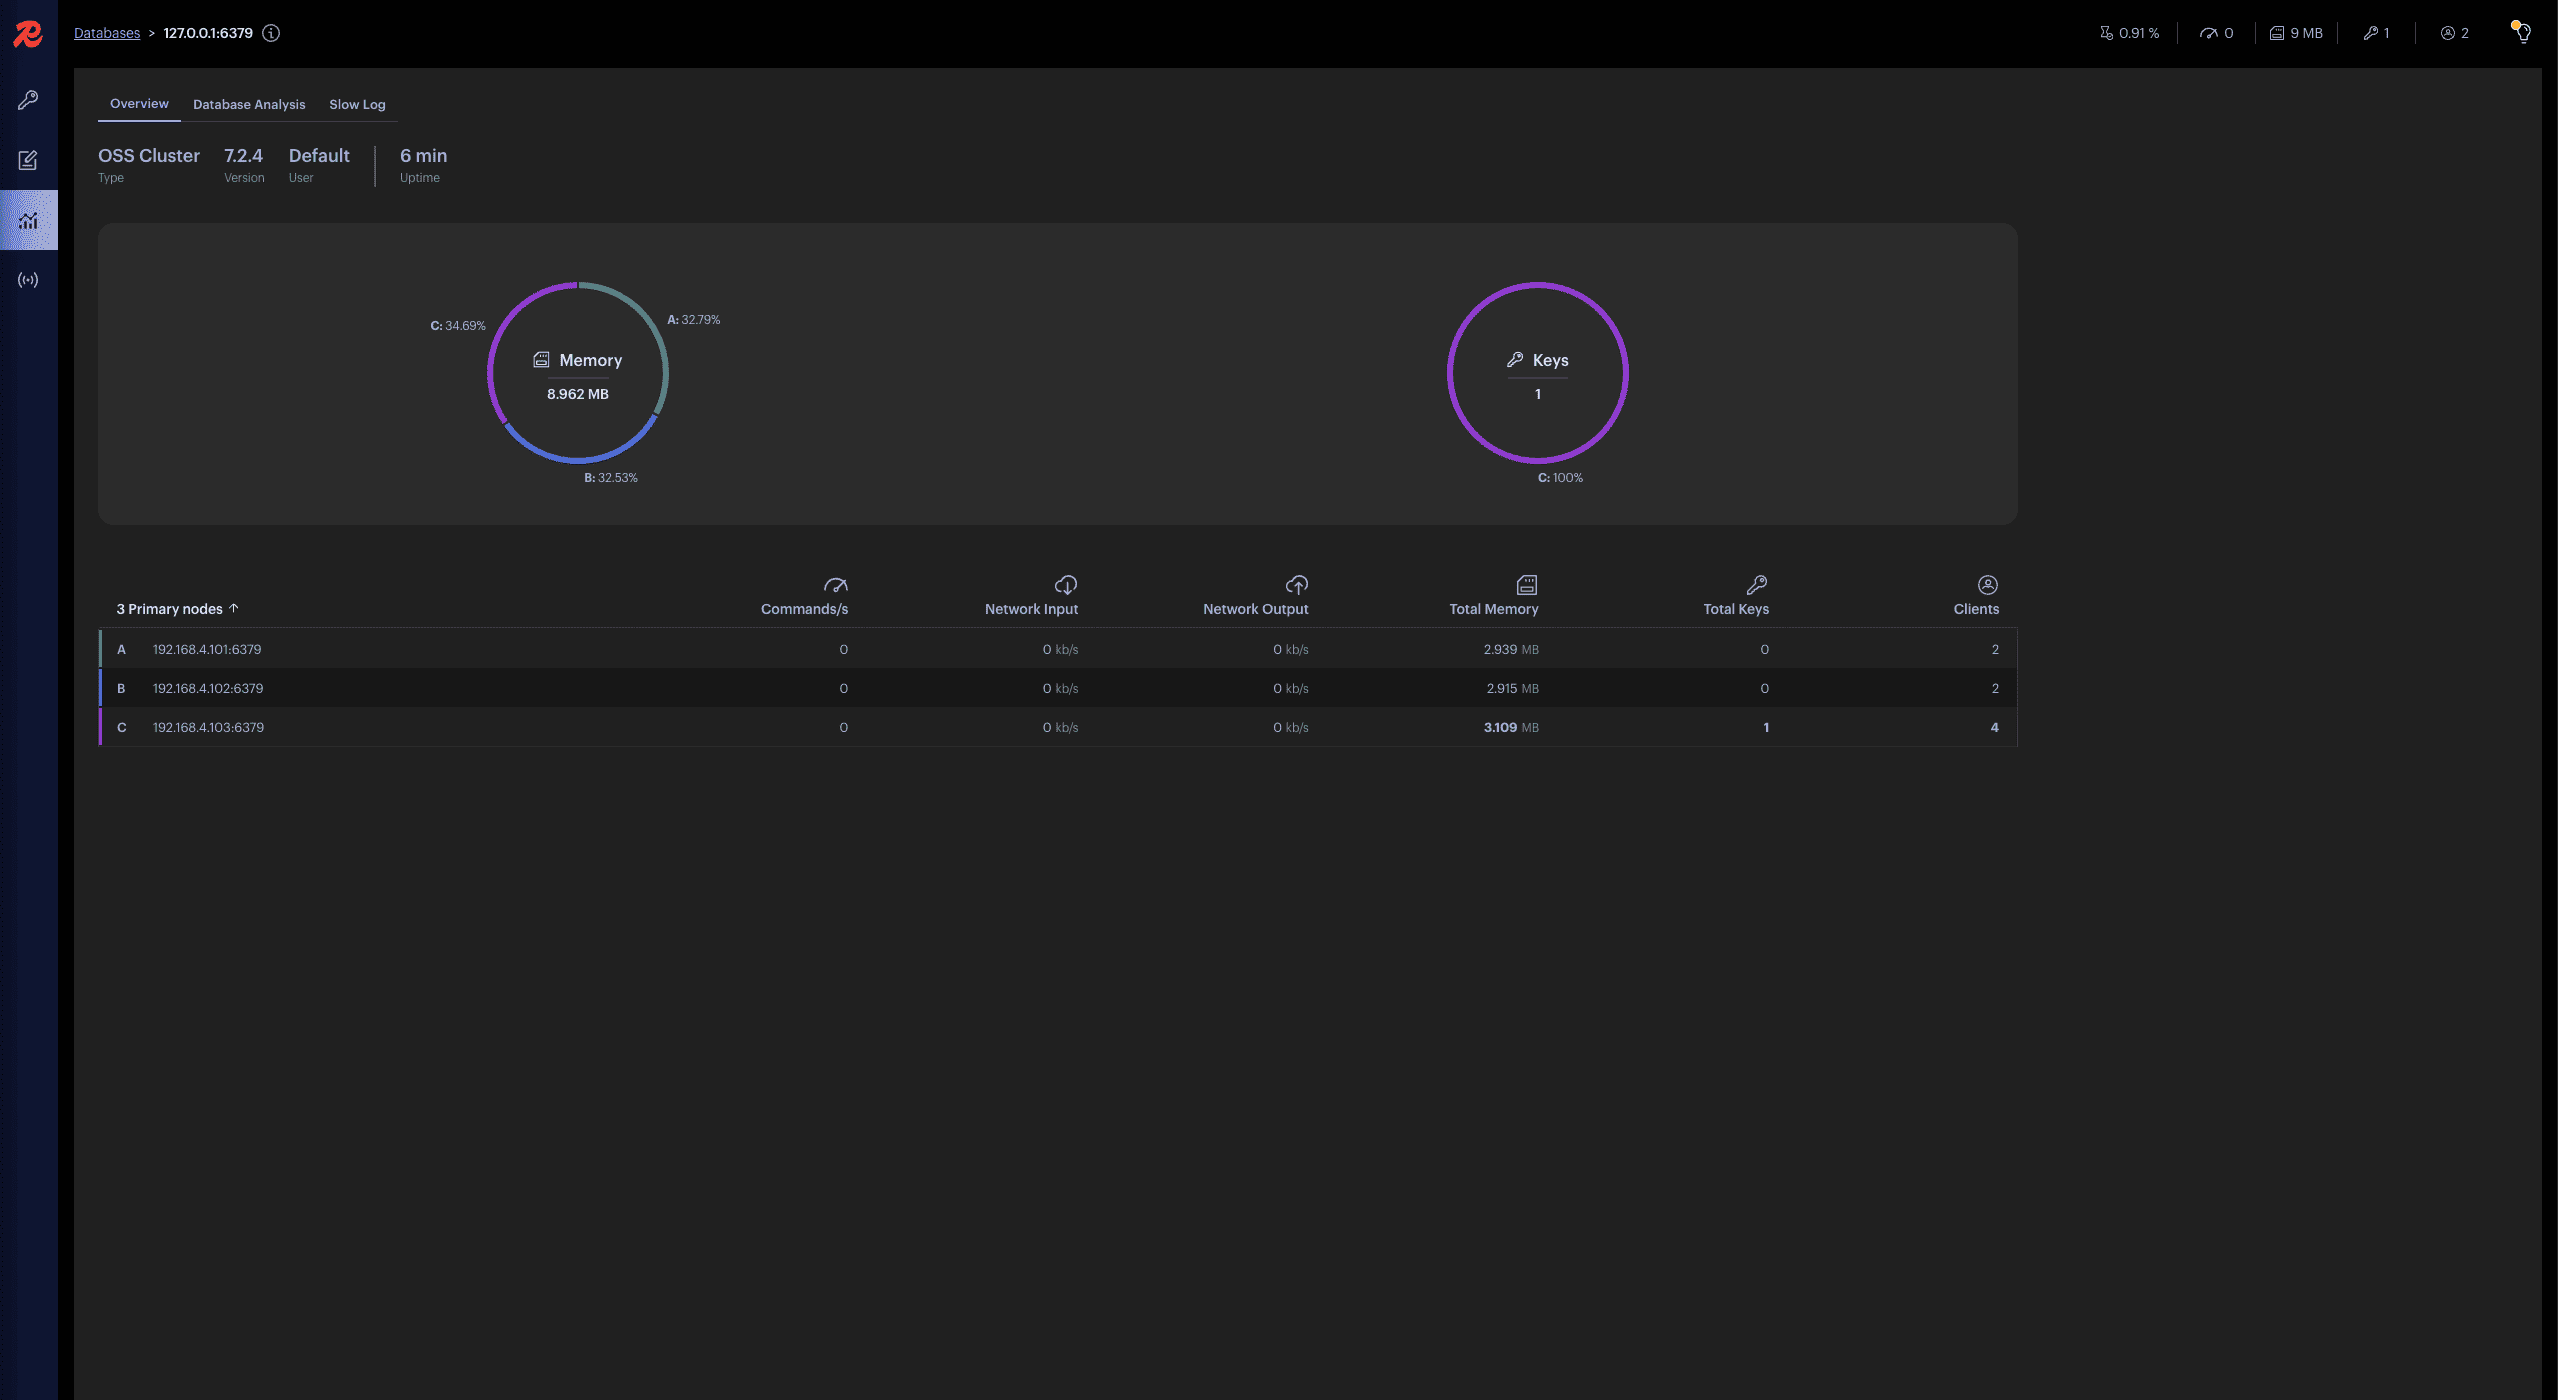Select Analysis Tools chart icon in sidebar

(x=28, y=220)
